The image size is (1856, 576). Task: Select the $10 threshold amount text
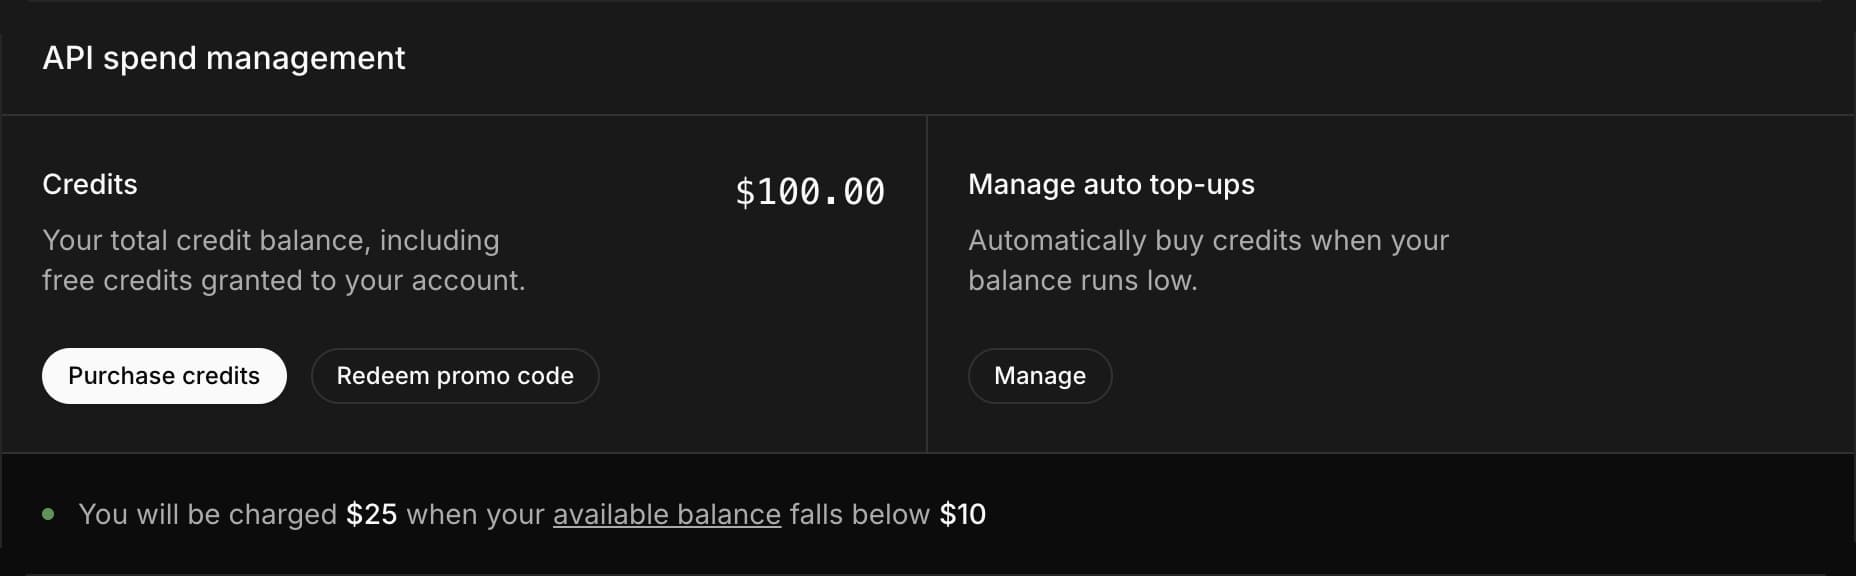click(963, 513)
